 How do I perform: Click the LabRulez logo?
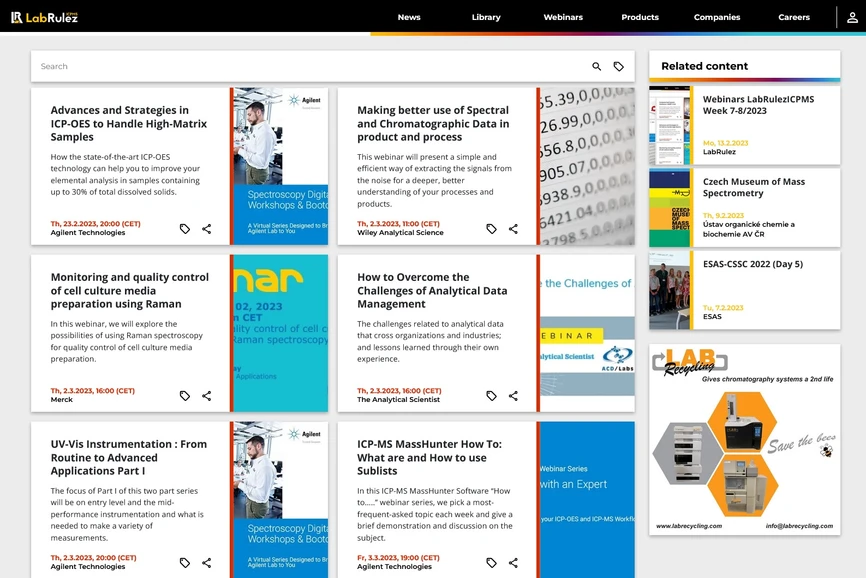pyautogui.click(x=45, y=17)
